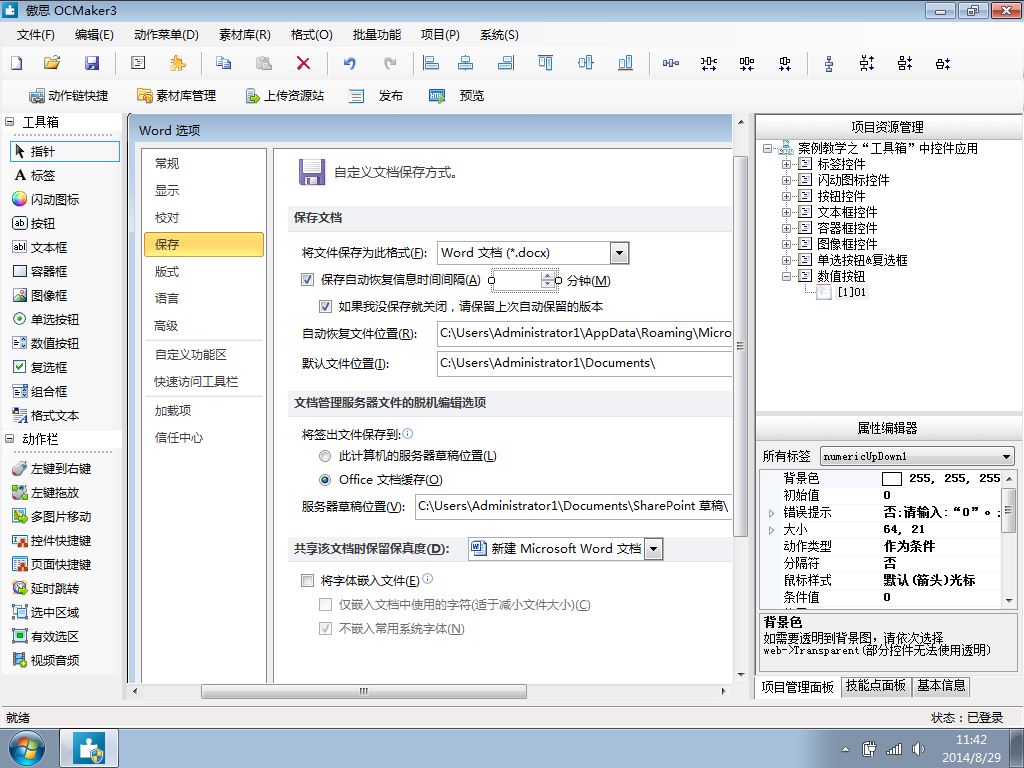Screen dimensions: 1024x768
Task: Click the 默认文件位置 path input field
Action: [x=584, y=363]
